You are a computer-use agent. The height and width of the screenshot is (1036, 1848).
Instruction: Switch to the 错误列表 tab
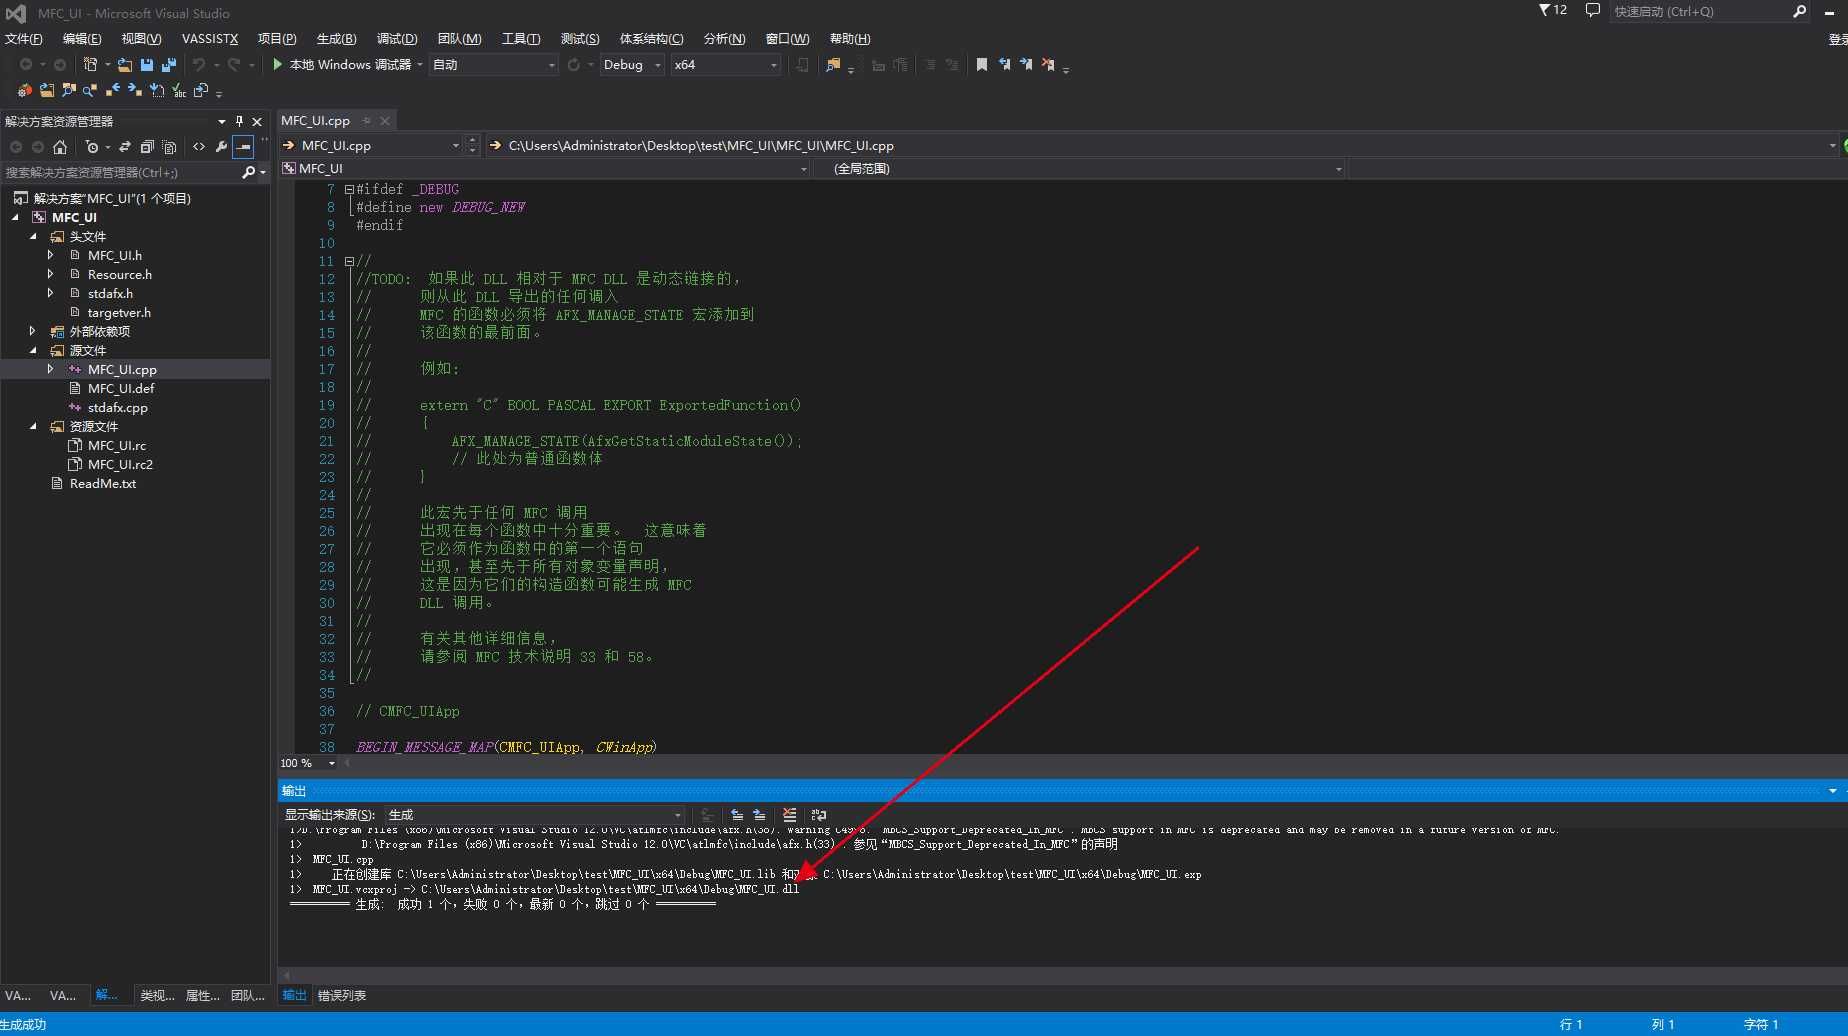coord(342,995)
